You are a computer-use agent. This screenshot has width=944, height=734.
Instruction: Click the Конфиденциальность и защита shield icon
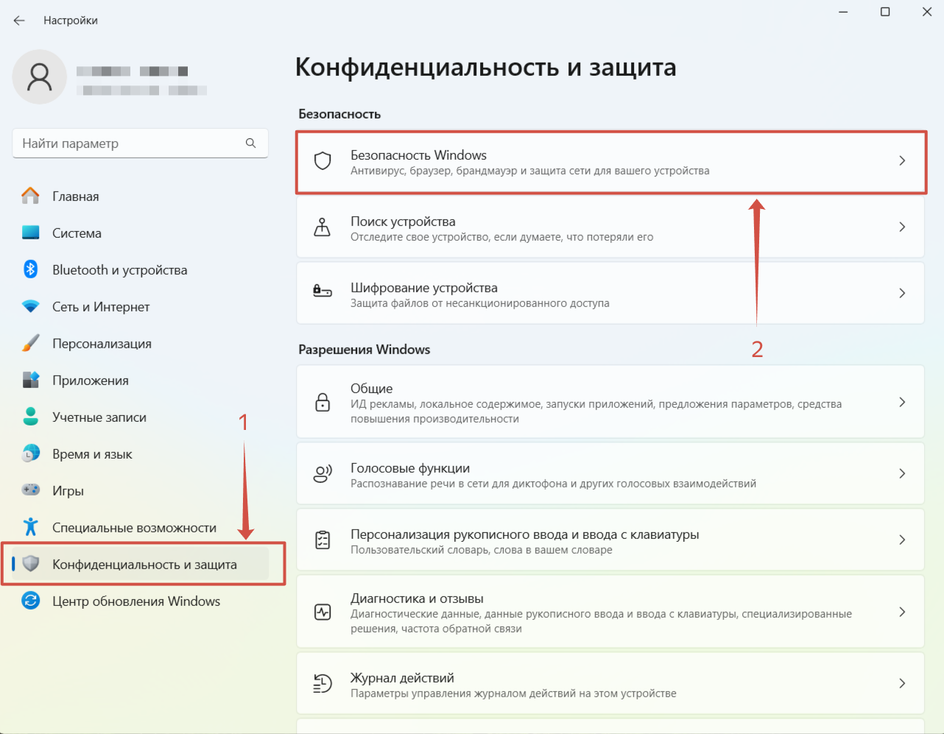(x=30, y=564)
